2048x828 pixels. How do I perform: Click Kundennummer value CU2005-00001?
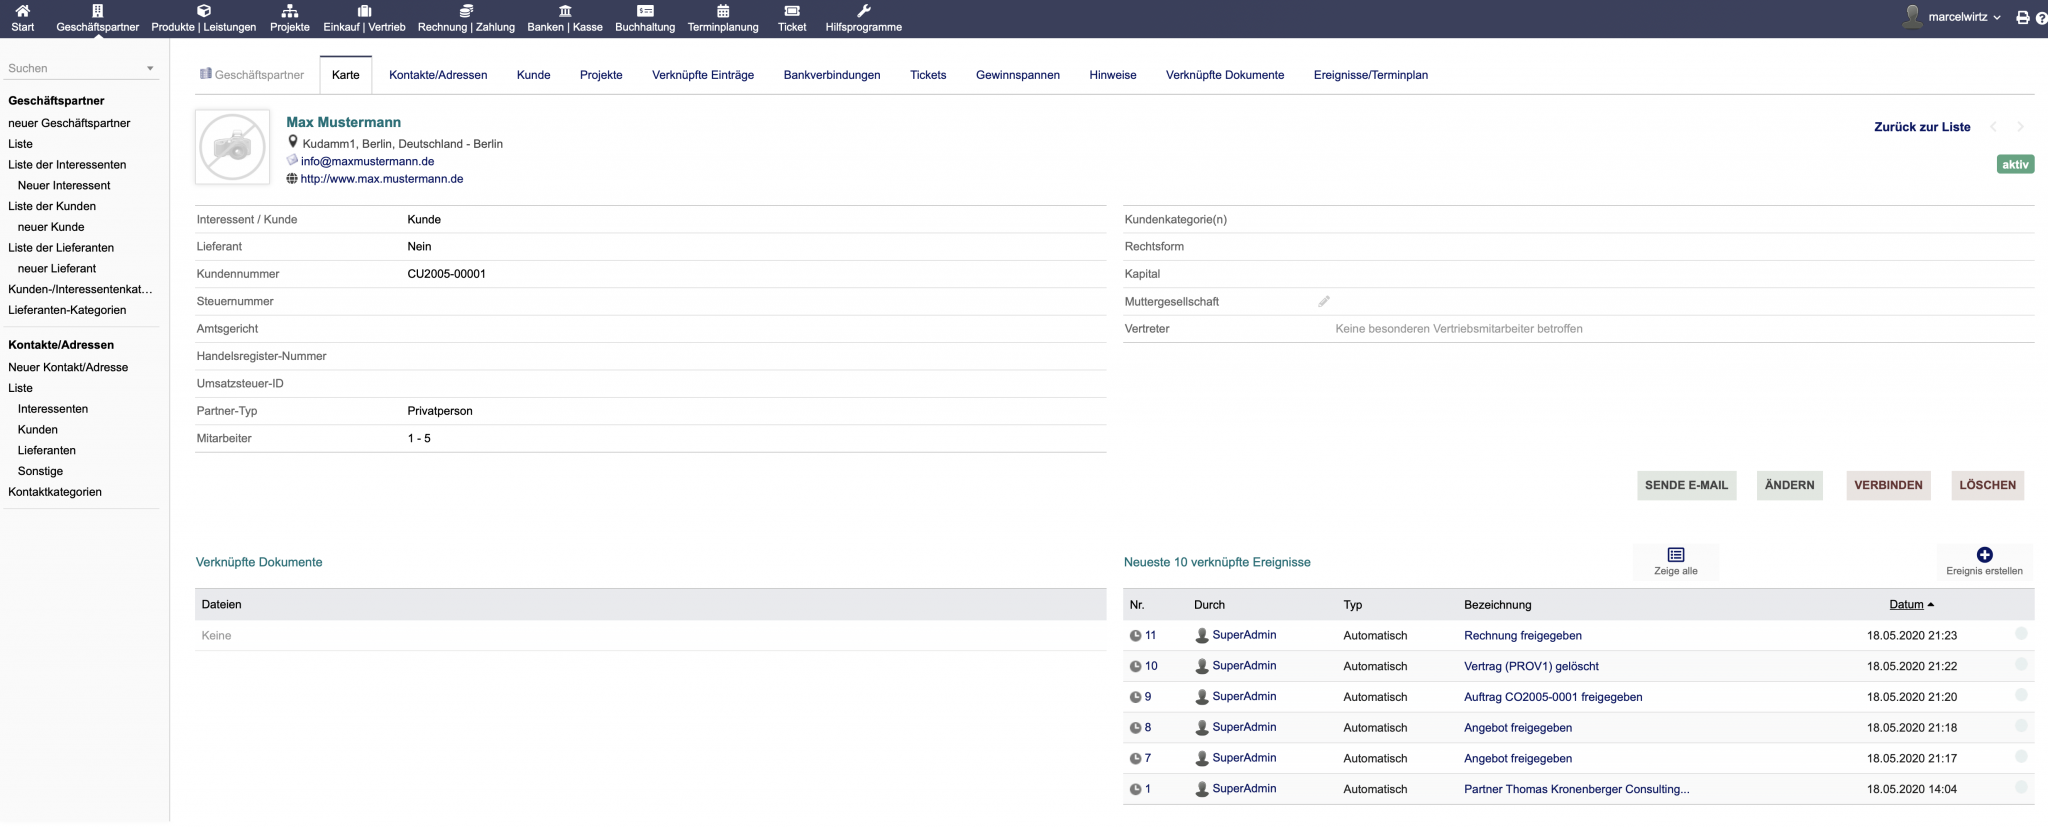(x=446, y=274)
